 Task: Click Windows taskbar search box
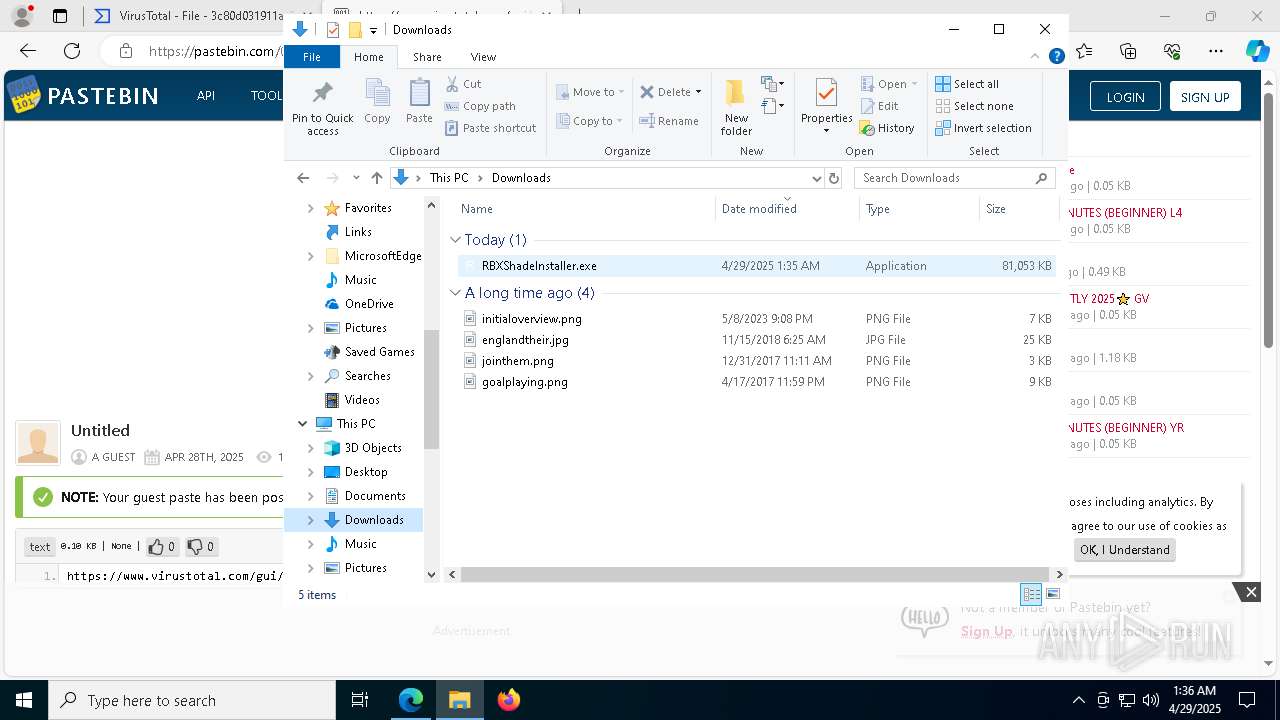[x=192, y=700]
